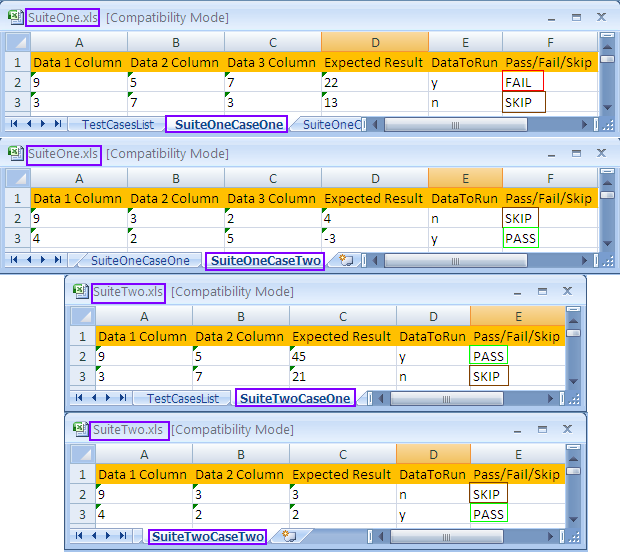
Task: Maximize the SuiteTwoCaseTwo window
Action: tap(542, 429)
